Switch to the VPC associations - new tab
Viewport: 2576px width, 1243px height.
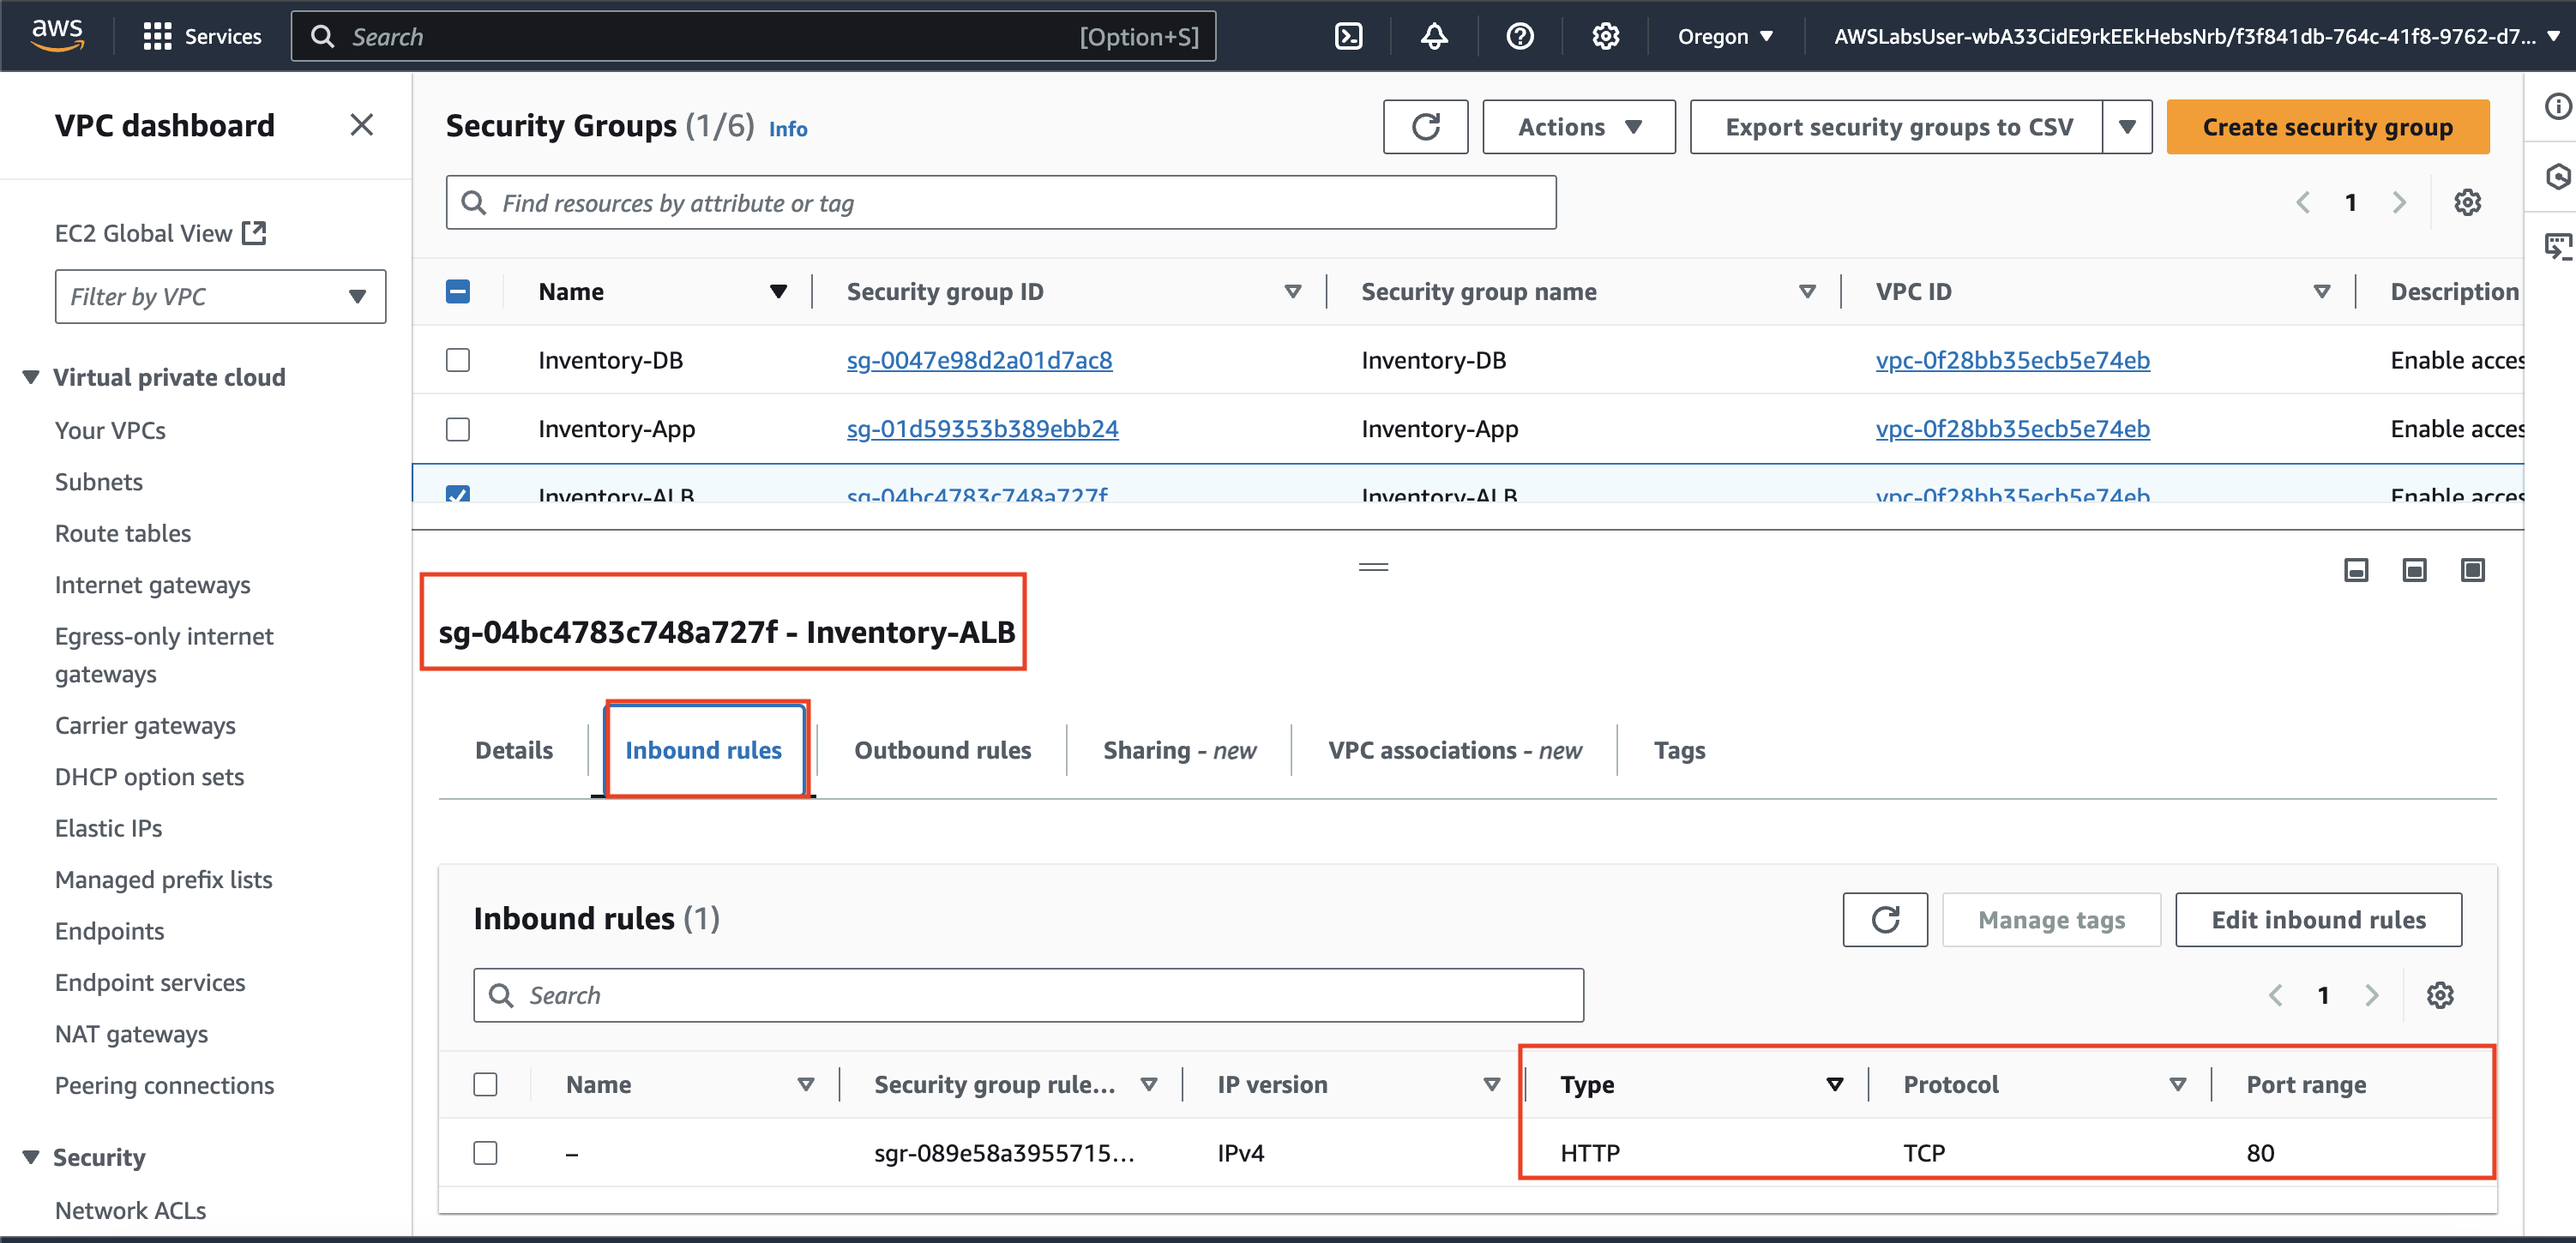tap(1454, 750)
